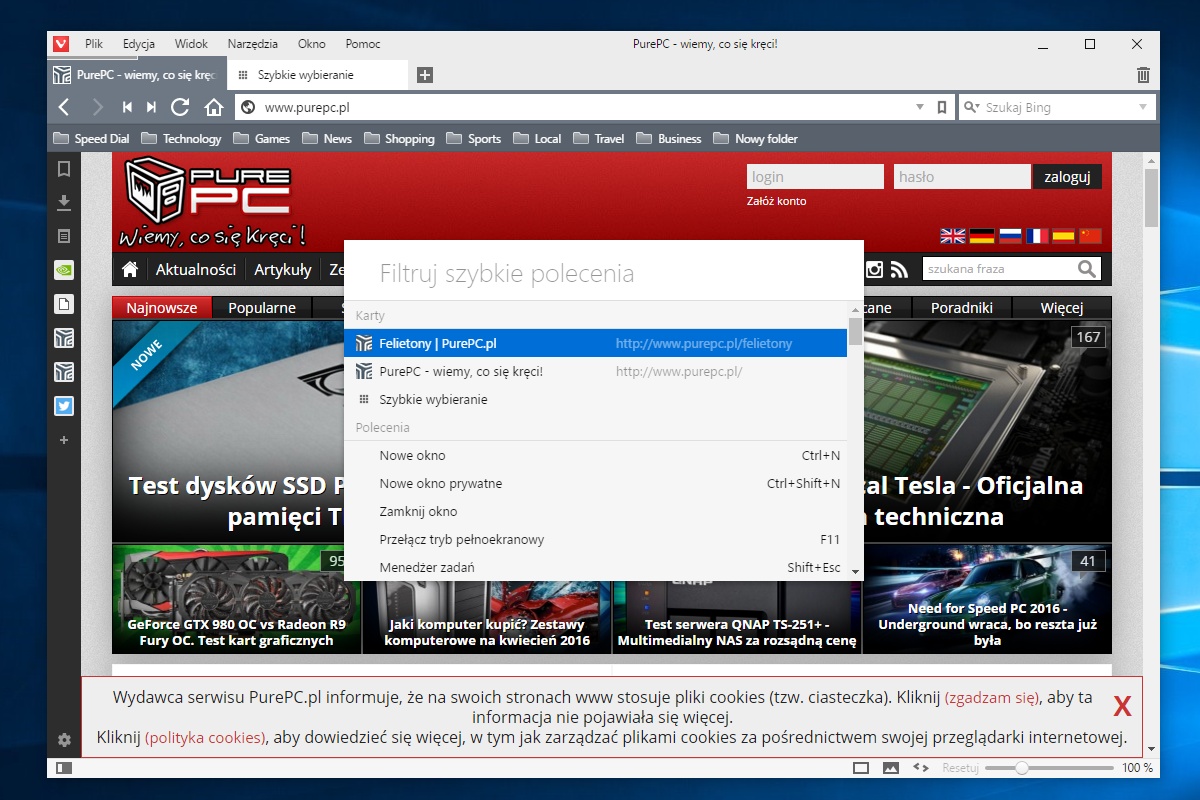
Task: Click the Forward navigation arrow
Action: (97, 107)
